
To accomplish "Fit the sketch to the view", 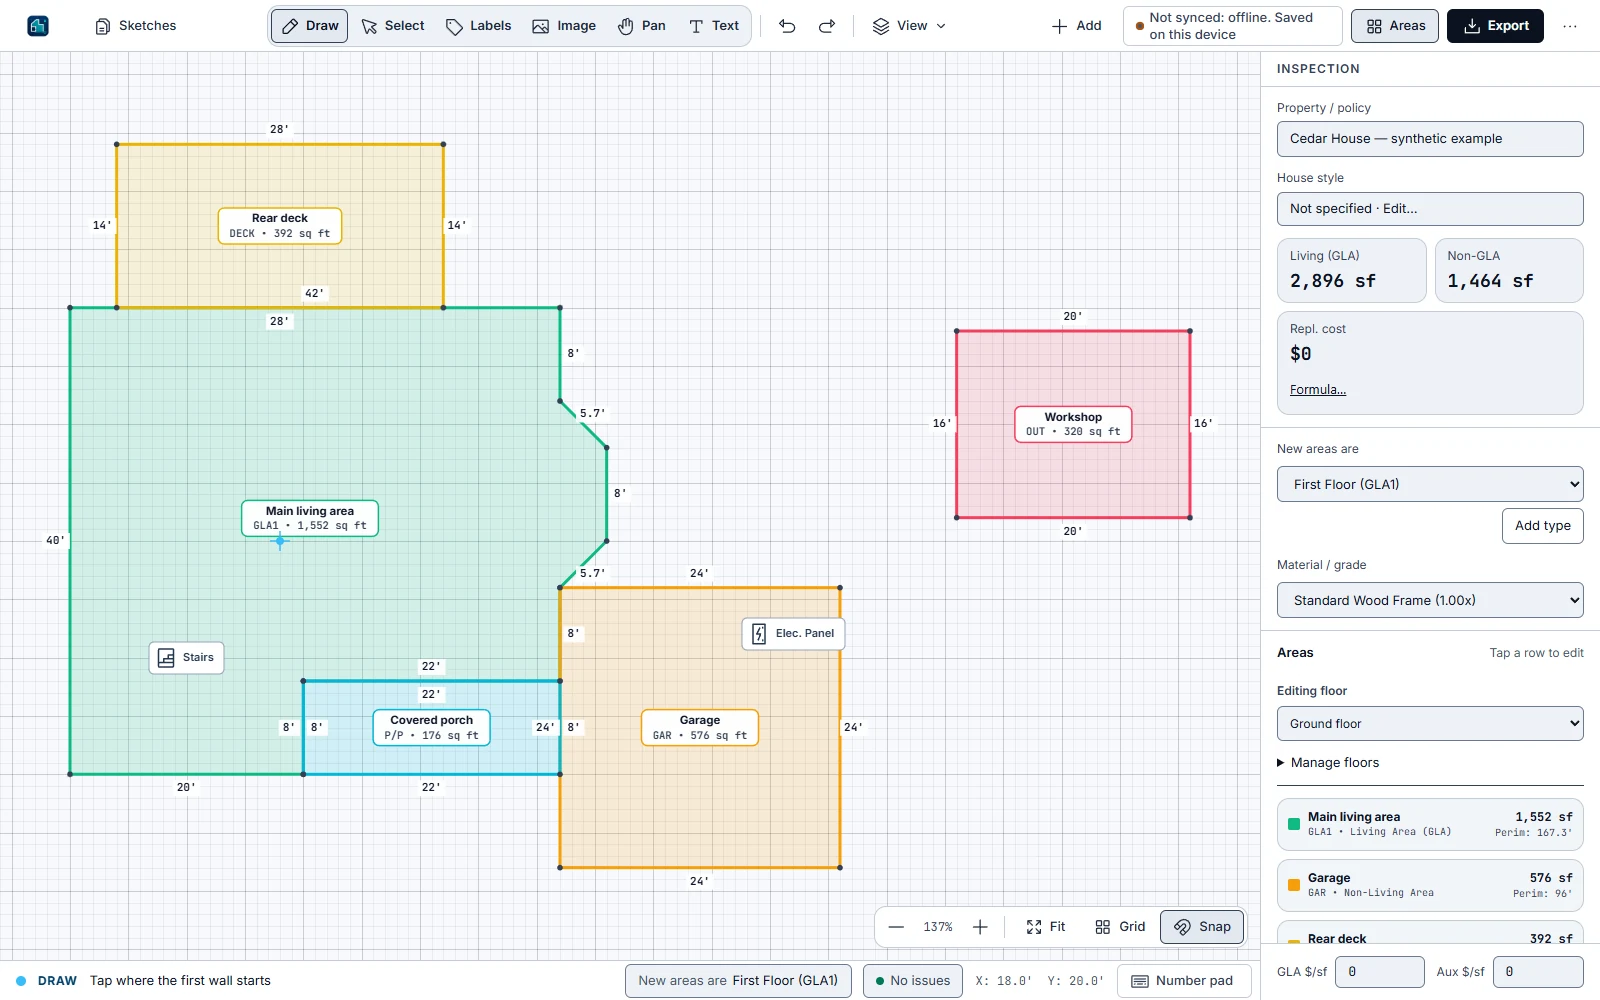I will (1046, 927).
